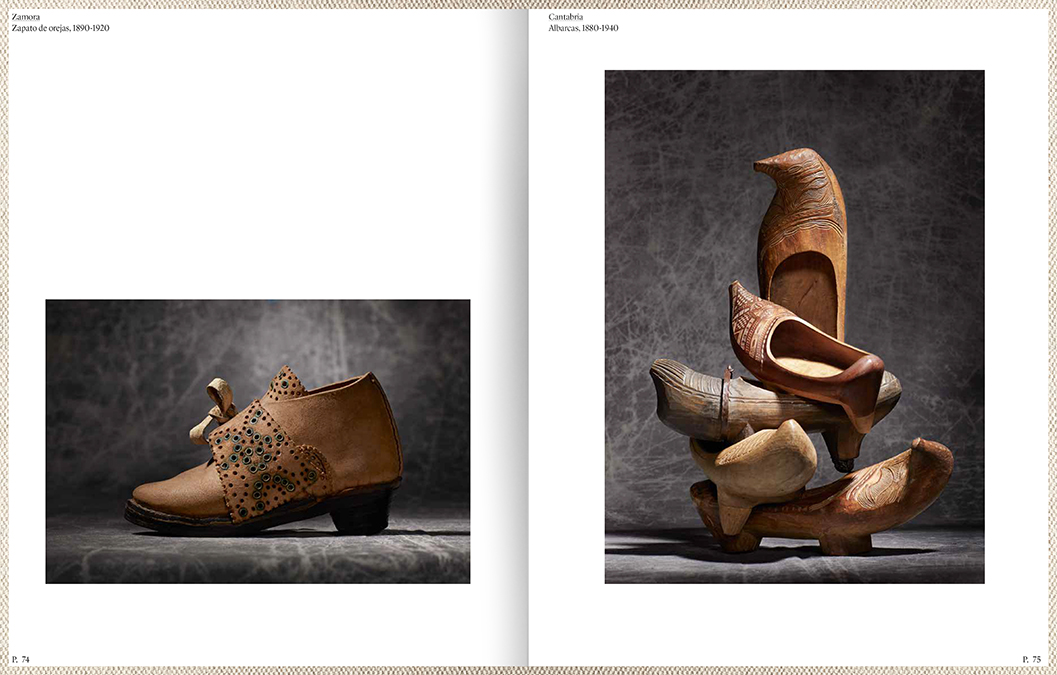Click the 'P. 75' page number
The width and height of the screenshot is (1057, 675).
[x=1031, y=659]
